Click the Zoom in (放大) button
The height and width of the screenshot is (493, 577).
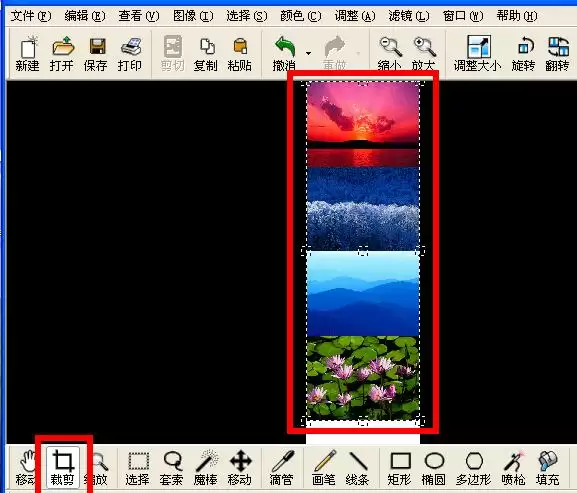pos(424,54)
